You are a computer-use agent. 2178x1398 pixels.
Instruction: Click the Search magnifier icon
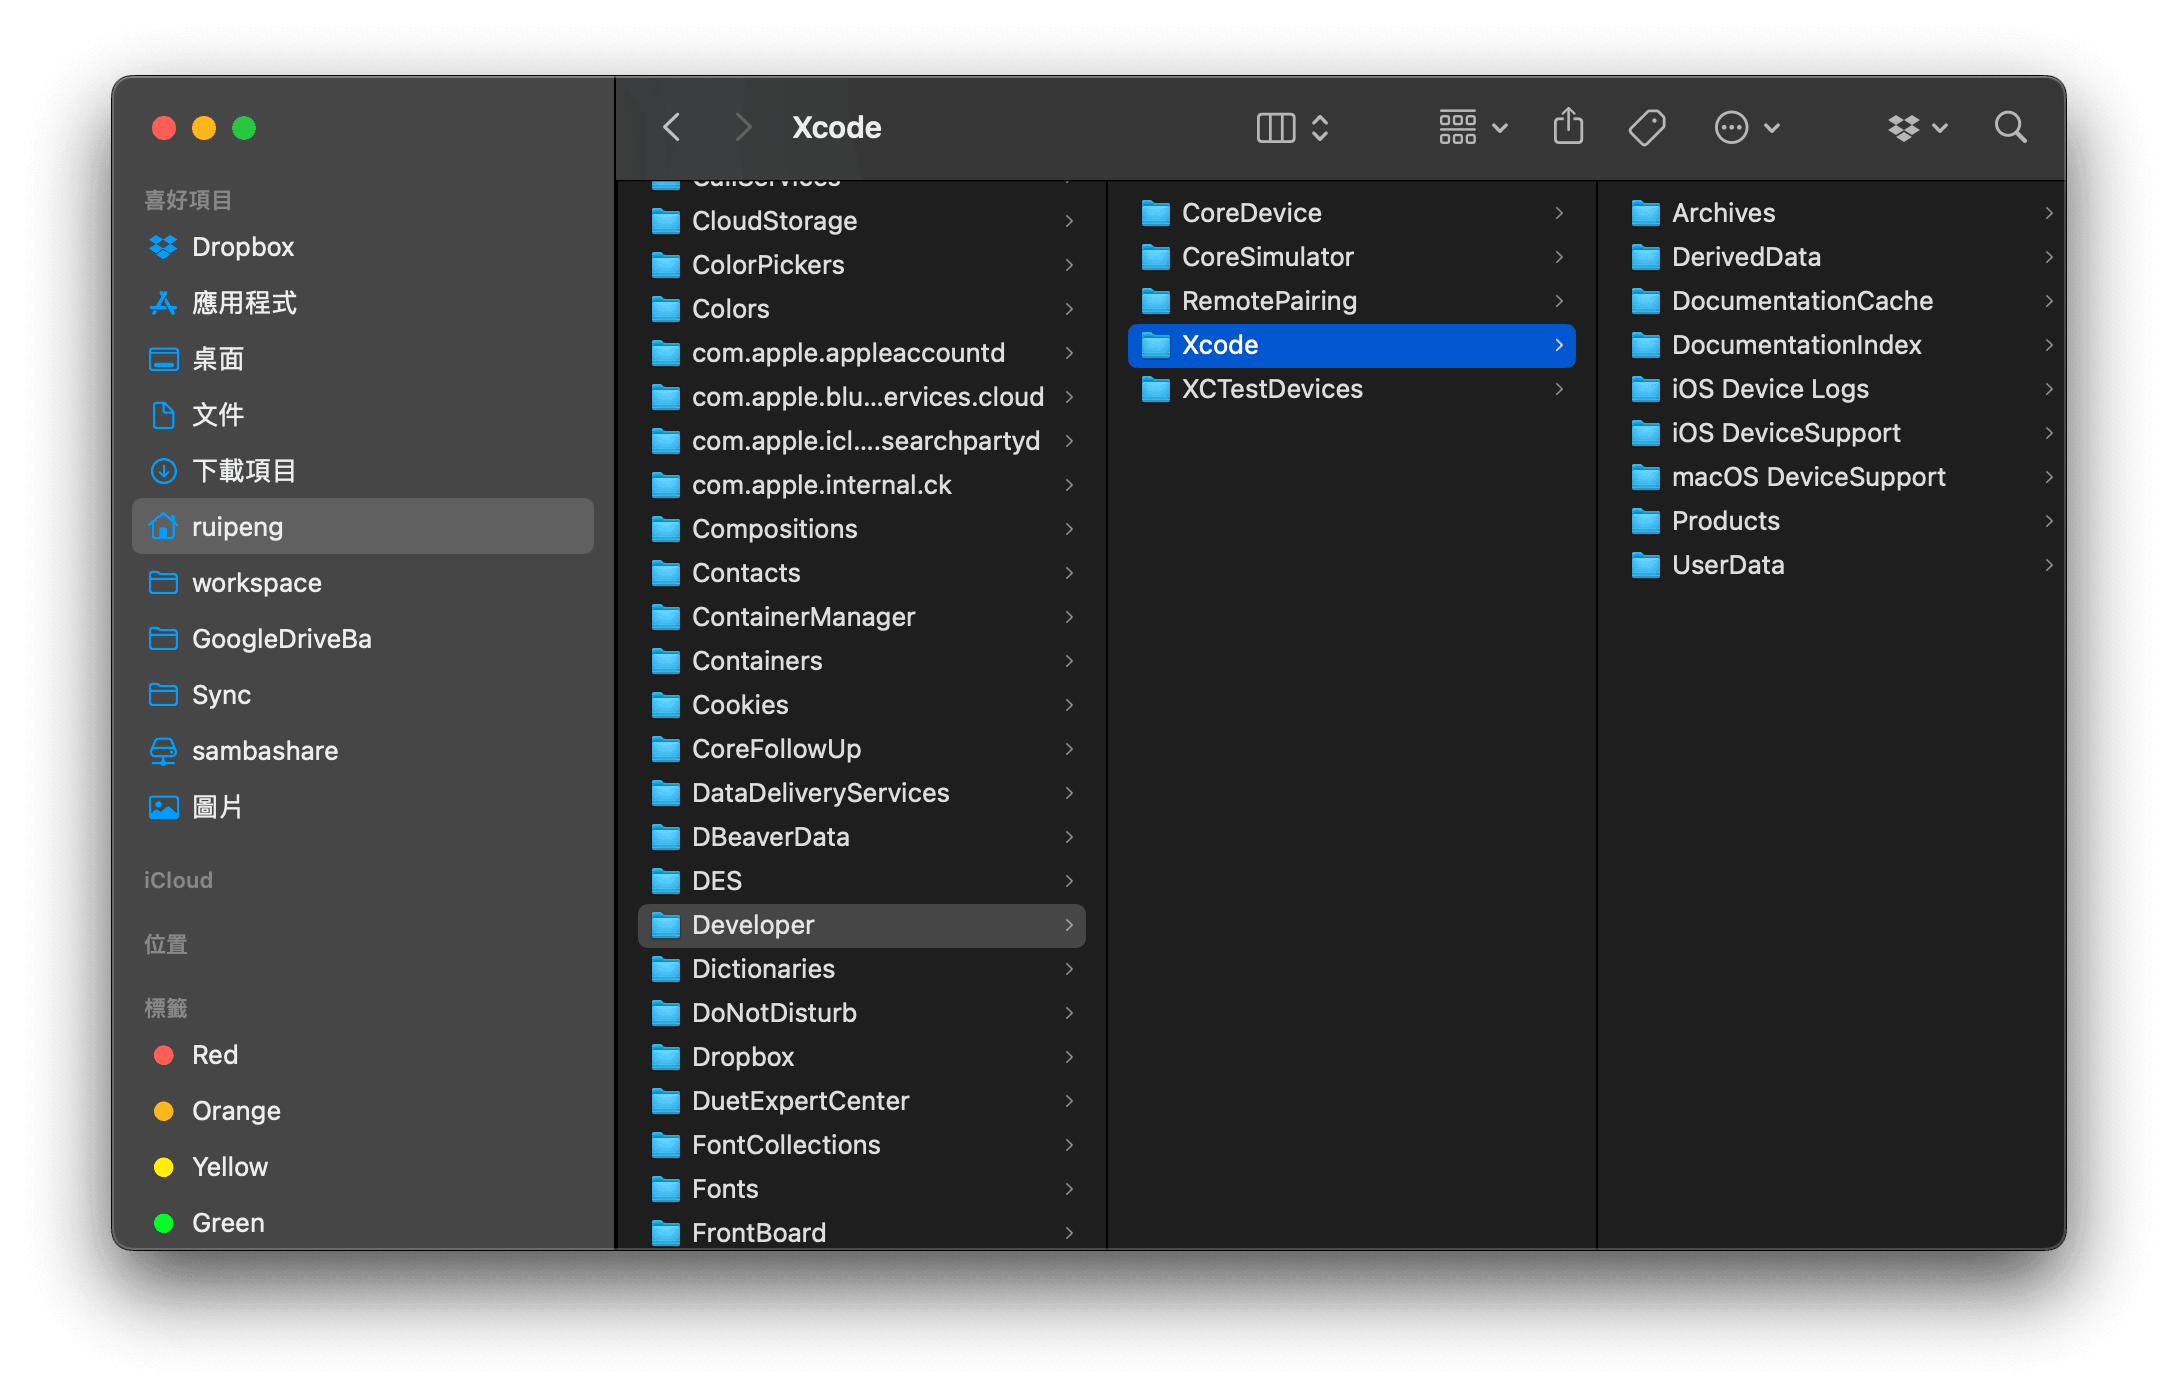[x=2010, y=128]
